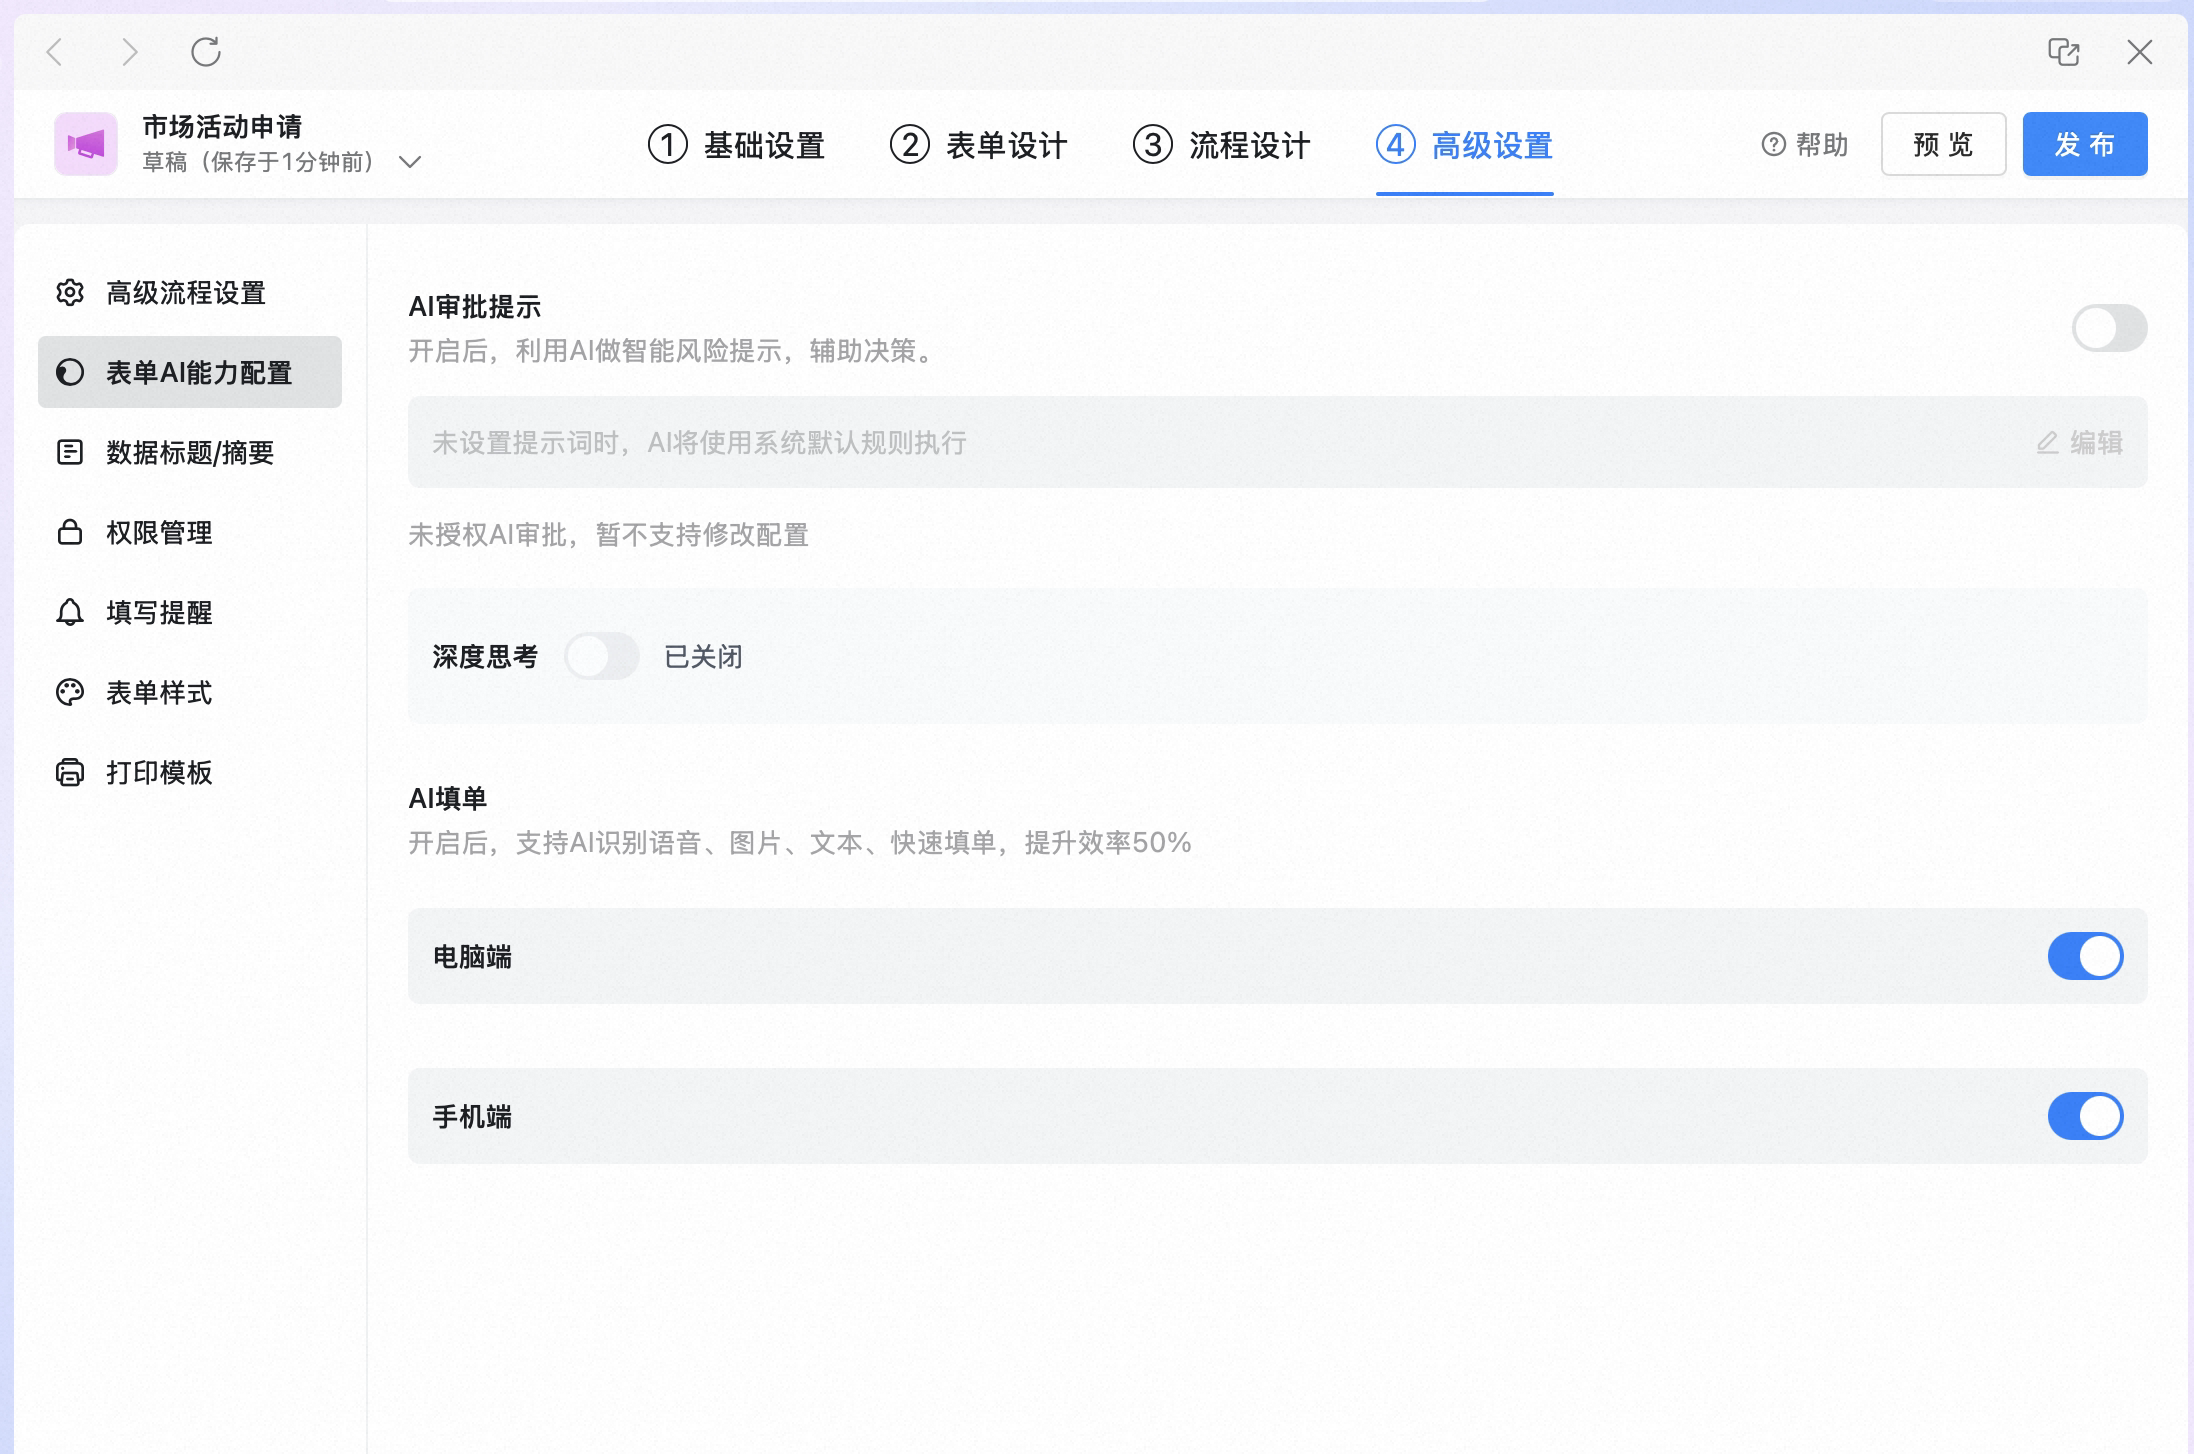Image resolution: width=2194 pixels, height=1454 pixels.
Task: Click the 电脑端 row label
Action: click(x=472, y=957)
